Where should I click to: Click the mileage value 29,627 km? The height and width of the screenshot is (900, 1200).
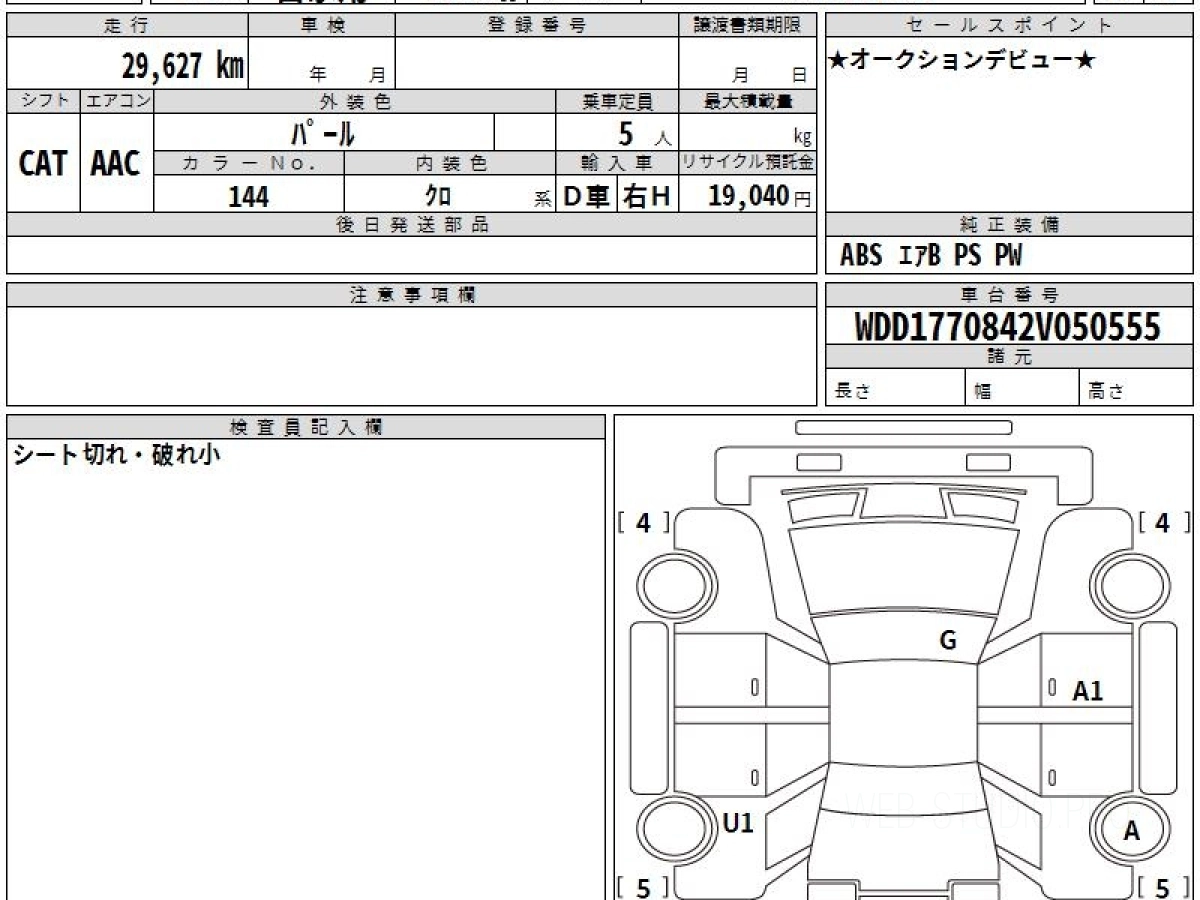183,67
